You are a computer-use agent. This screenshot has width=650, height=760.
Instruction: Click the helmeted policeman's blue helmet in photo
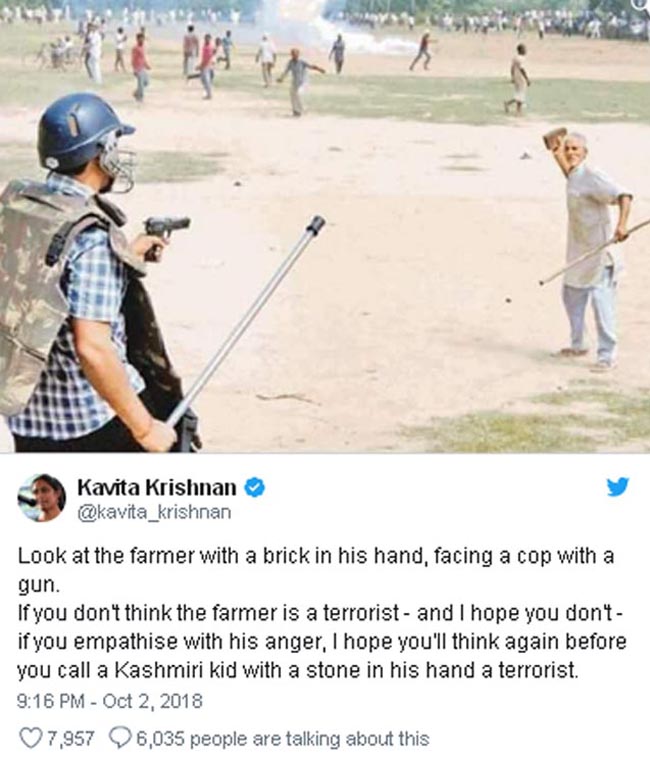pyautogui.click(x=81, y=131)
